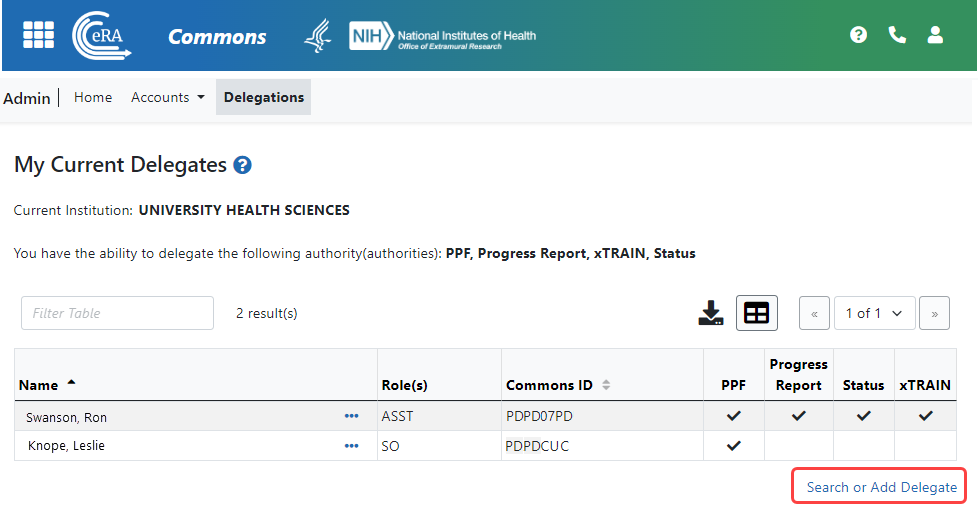The width and height of the screenshot is (978, 507).
Task: Open help from header question mark icon
Action: tap(858, 35)
